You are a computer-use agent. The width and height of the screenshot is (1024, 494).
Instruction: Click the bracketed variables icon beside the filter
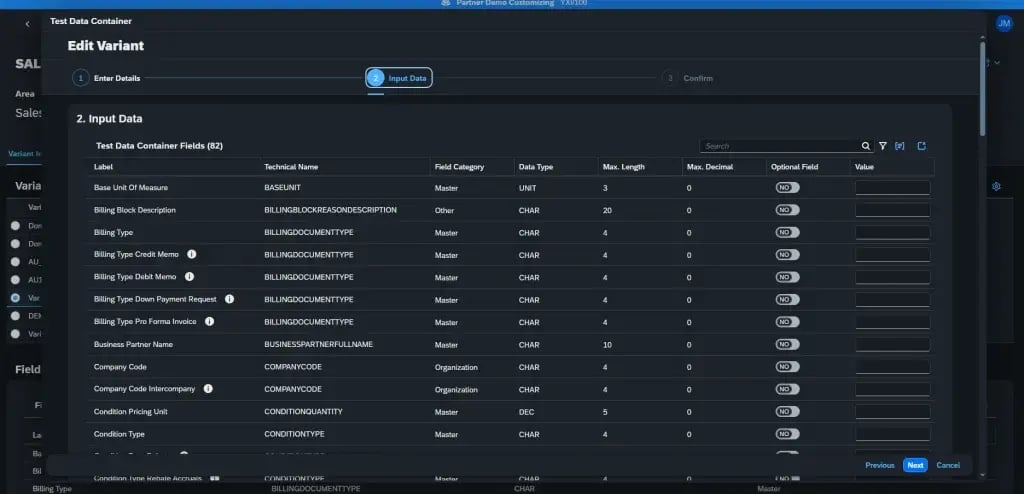(x=900, y=146)
